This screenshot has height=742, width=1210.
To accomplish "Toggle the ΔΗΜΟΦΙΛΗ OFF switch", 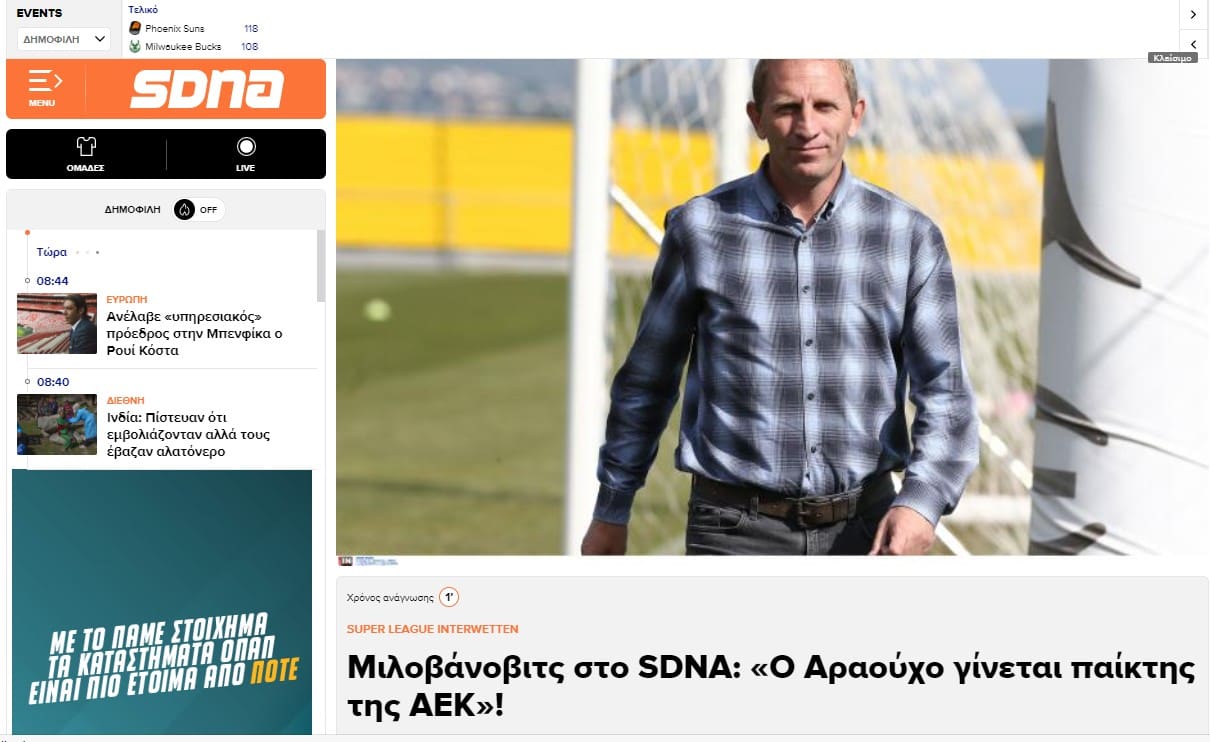I will [x=199, y=210].
